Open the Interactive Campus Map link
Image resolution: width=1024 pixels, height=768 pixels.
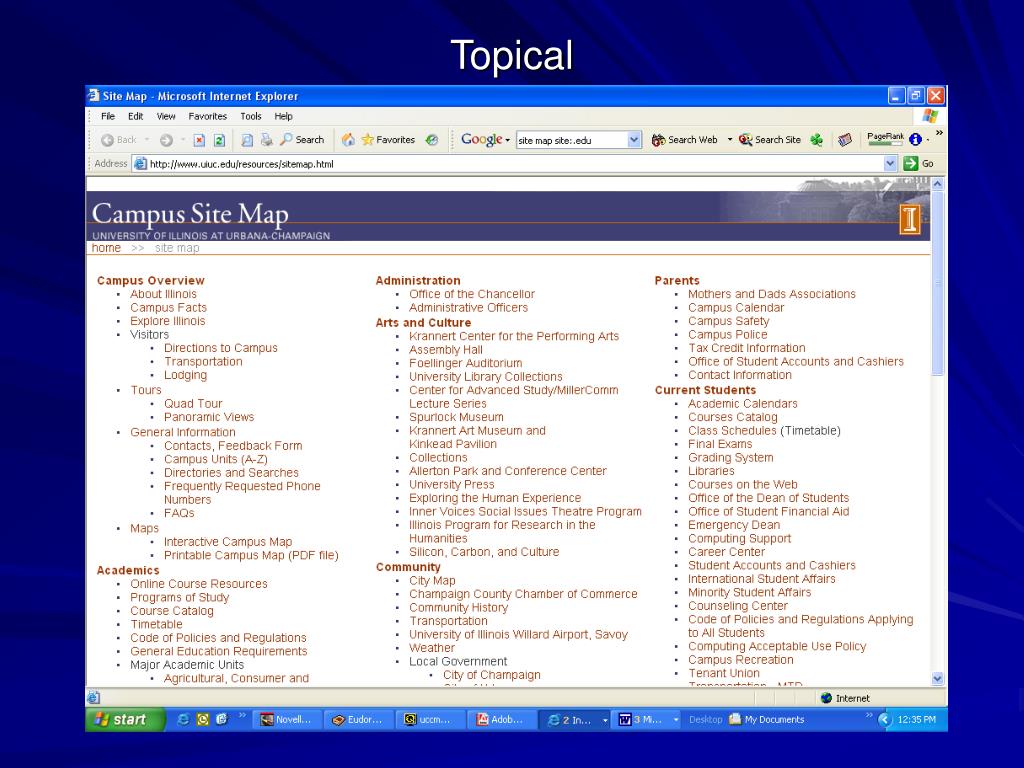pyautogui.click(x=228, y=542)
